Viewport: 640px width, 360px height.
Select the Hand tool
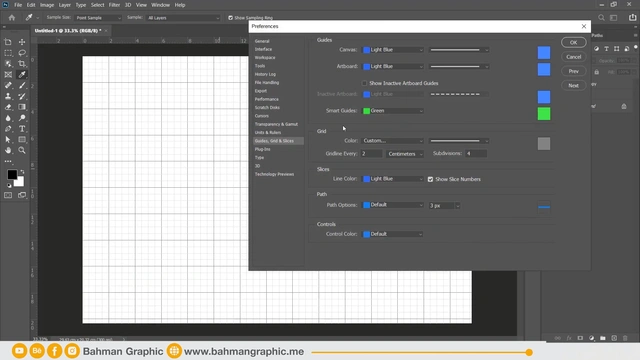[8, 151]
